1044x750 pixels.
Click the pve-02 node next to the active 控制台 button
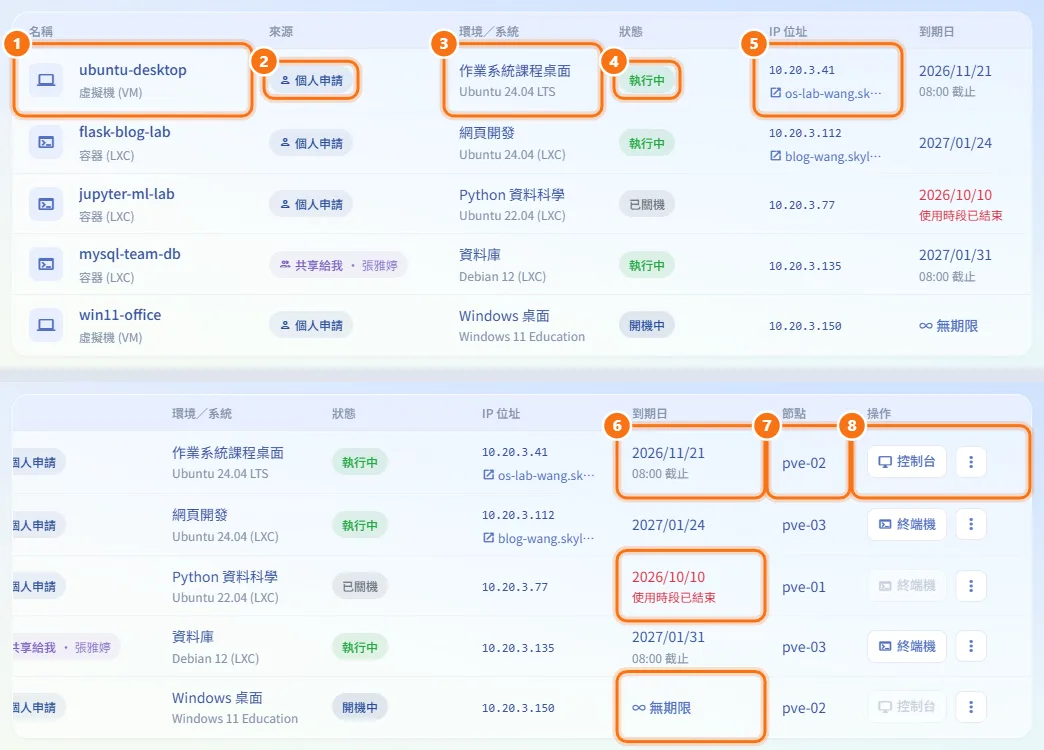(804, 463)
